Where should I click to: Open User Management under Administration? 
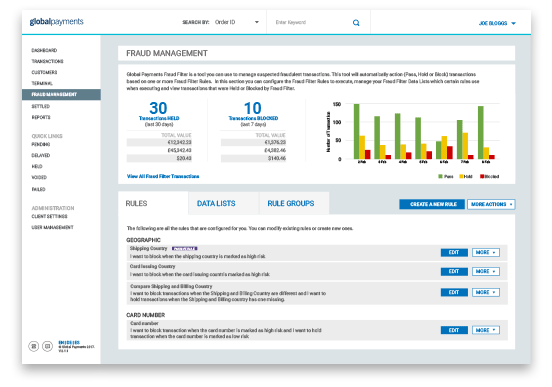[52, 227]
